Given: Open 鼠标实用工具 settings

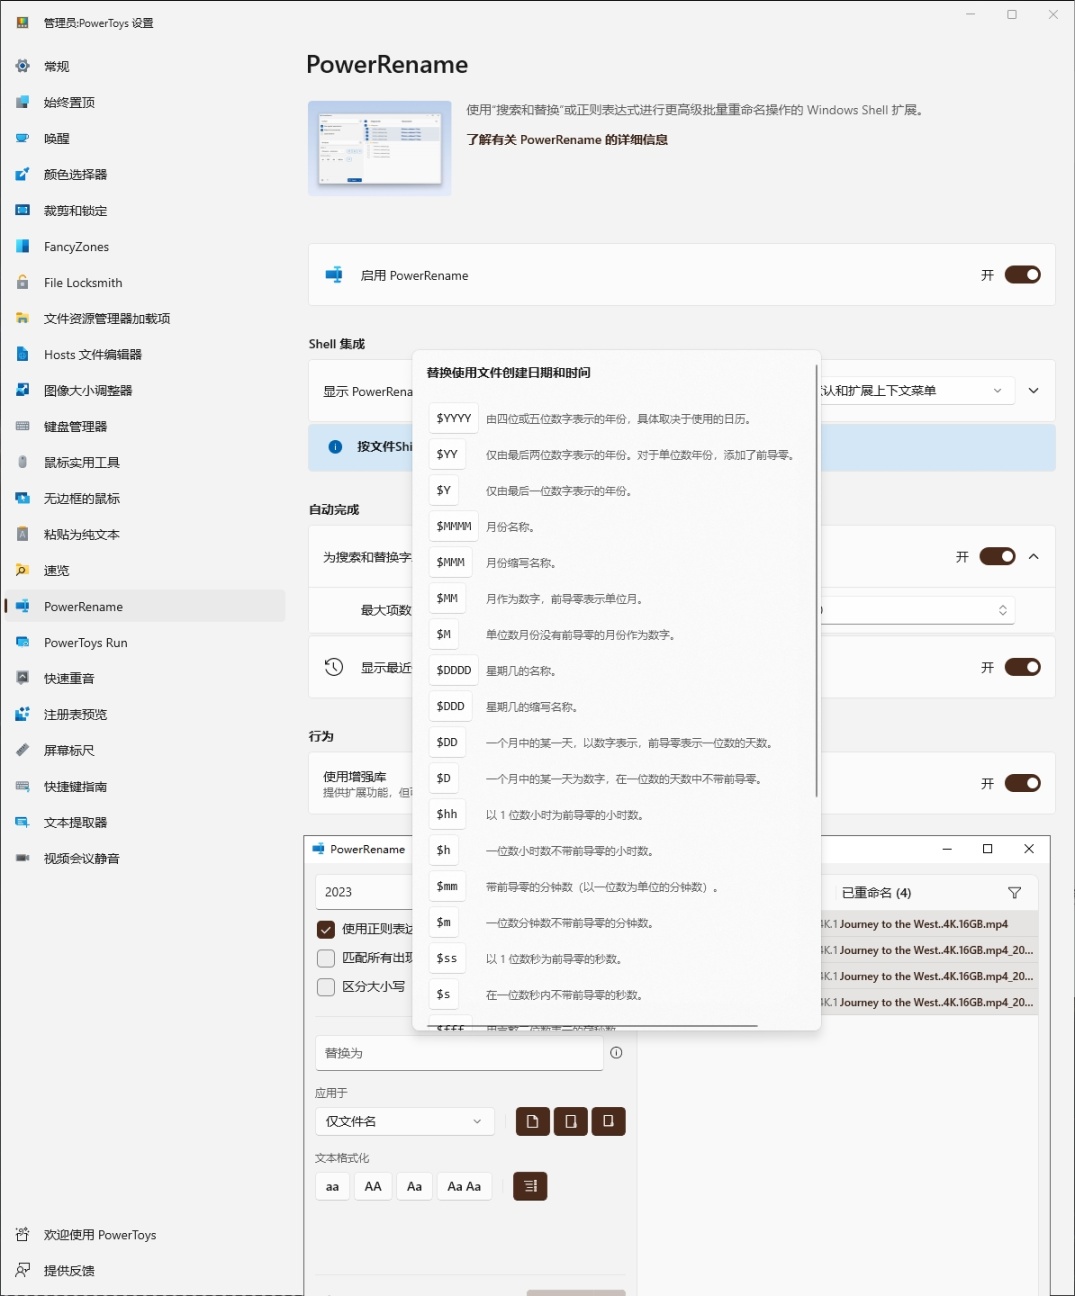Looking at the screenshot, I should 144,462.
